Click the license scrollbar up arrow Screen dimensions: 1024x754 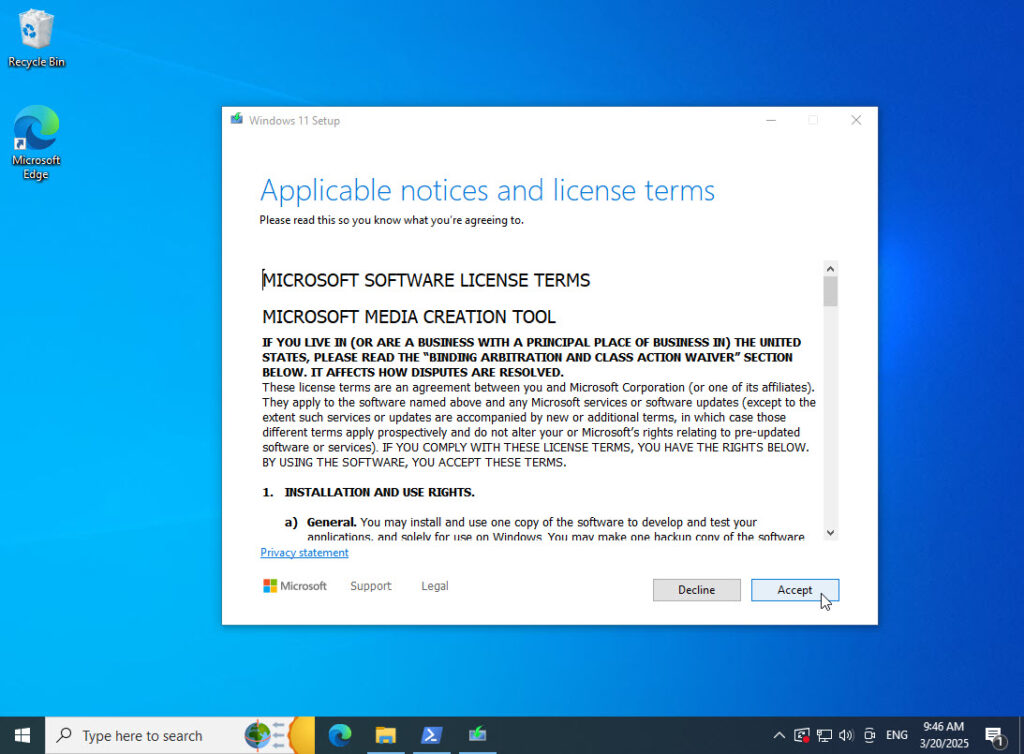pyautogui.click(x=830, y=268)
